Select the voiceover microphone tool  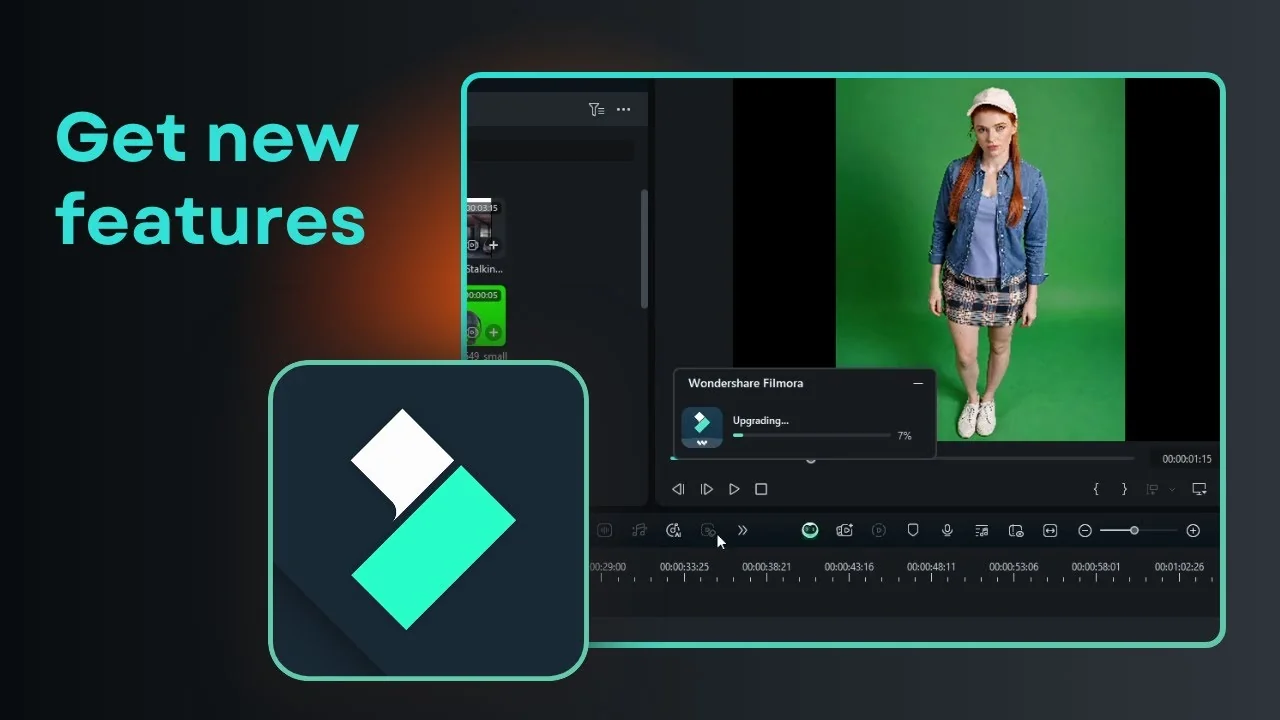947,530
